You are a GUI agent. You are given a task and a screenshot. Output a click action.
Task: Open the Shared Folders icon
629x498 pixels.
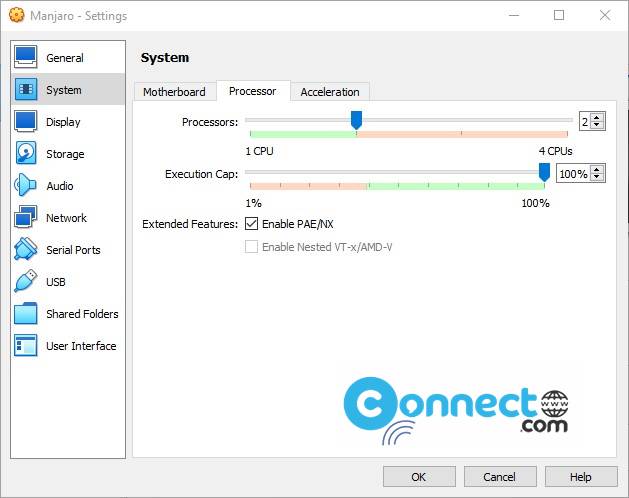click(x=26, y=314)
